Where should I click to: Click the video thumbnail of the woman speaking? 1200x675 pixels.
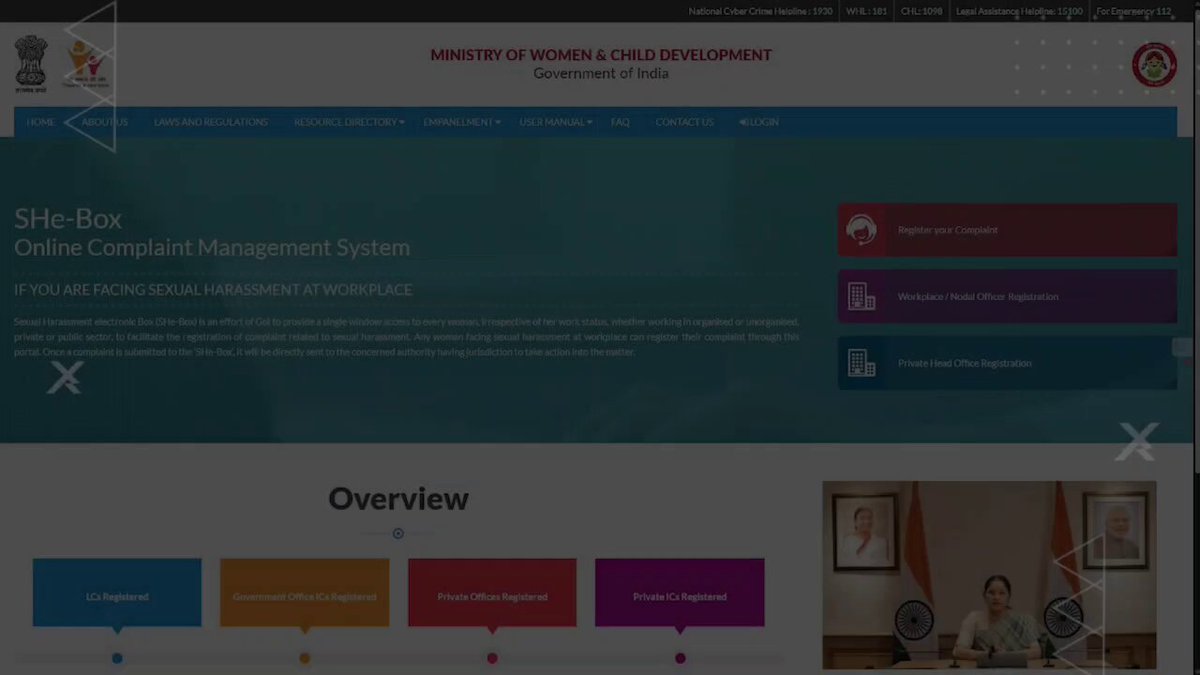[989, 575]
